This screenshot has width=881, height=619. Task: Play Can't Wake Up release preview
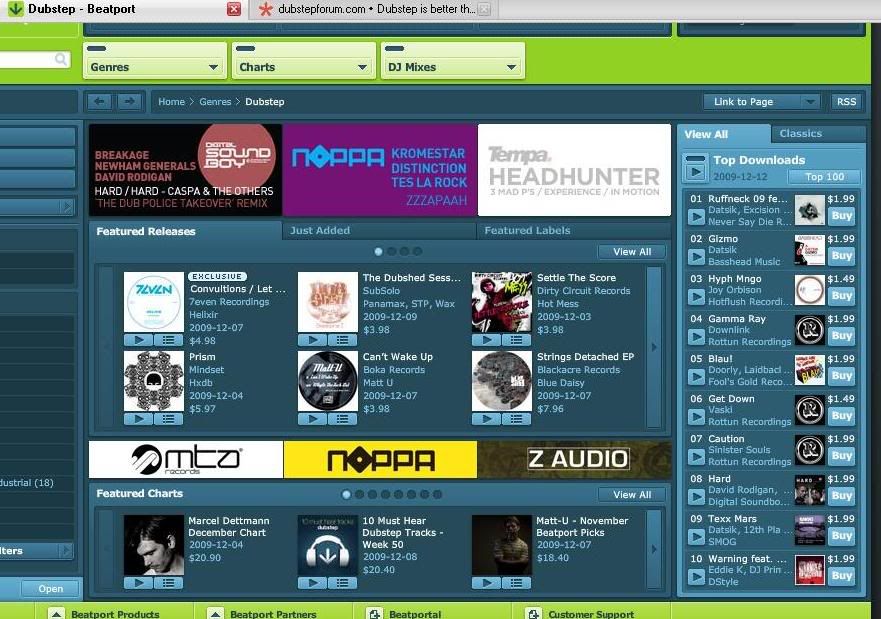313,419
